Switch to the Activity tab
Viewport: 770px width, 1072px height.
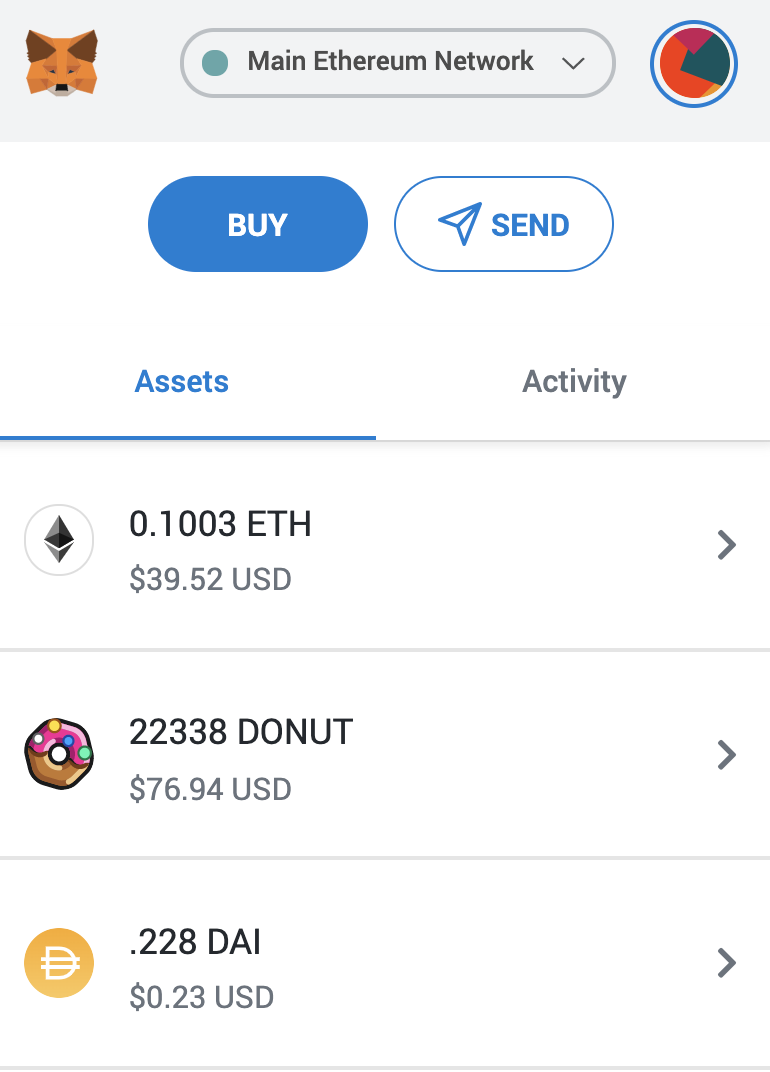pos(574,381)
